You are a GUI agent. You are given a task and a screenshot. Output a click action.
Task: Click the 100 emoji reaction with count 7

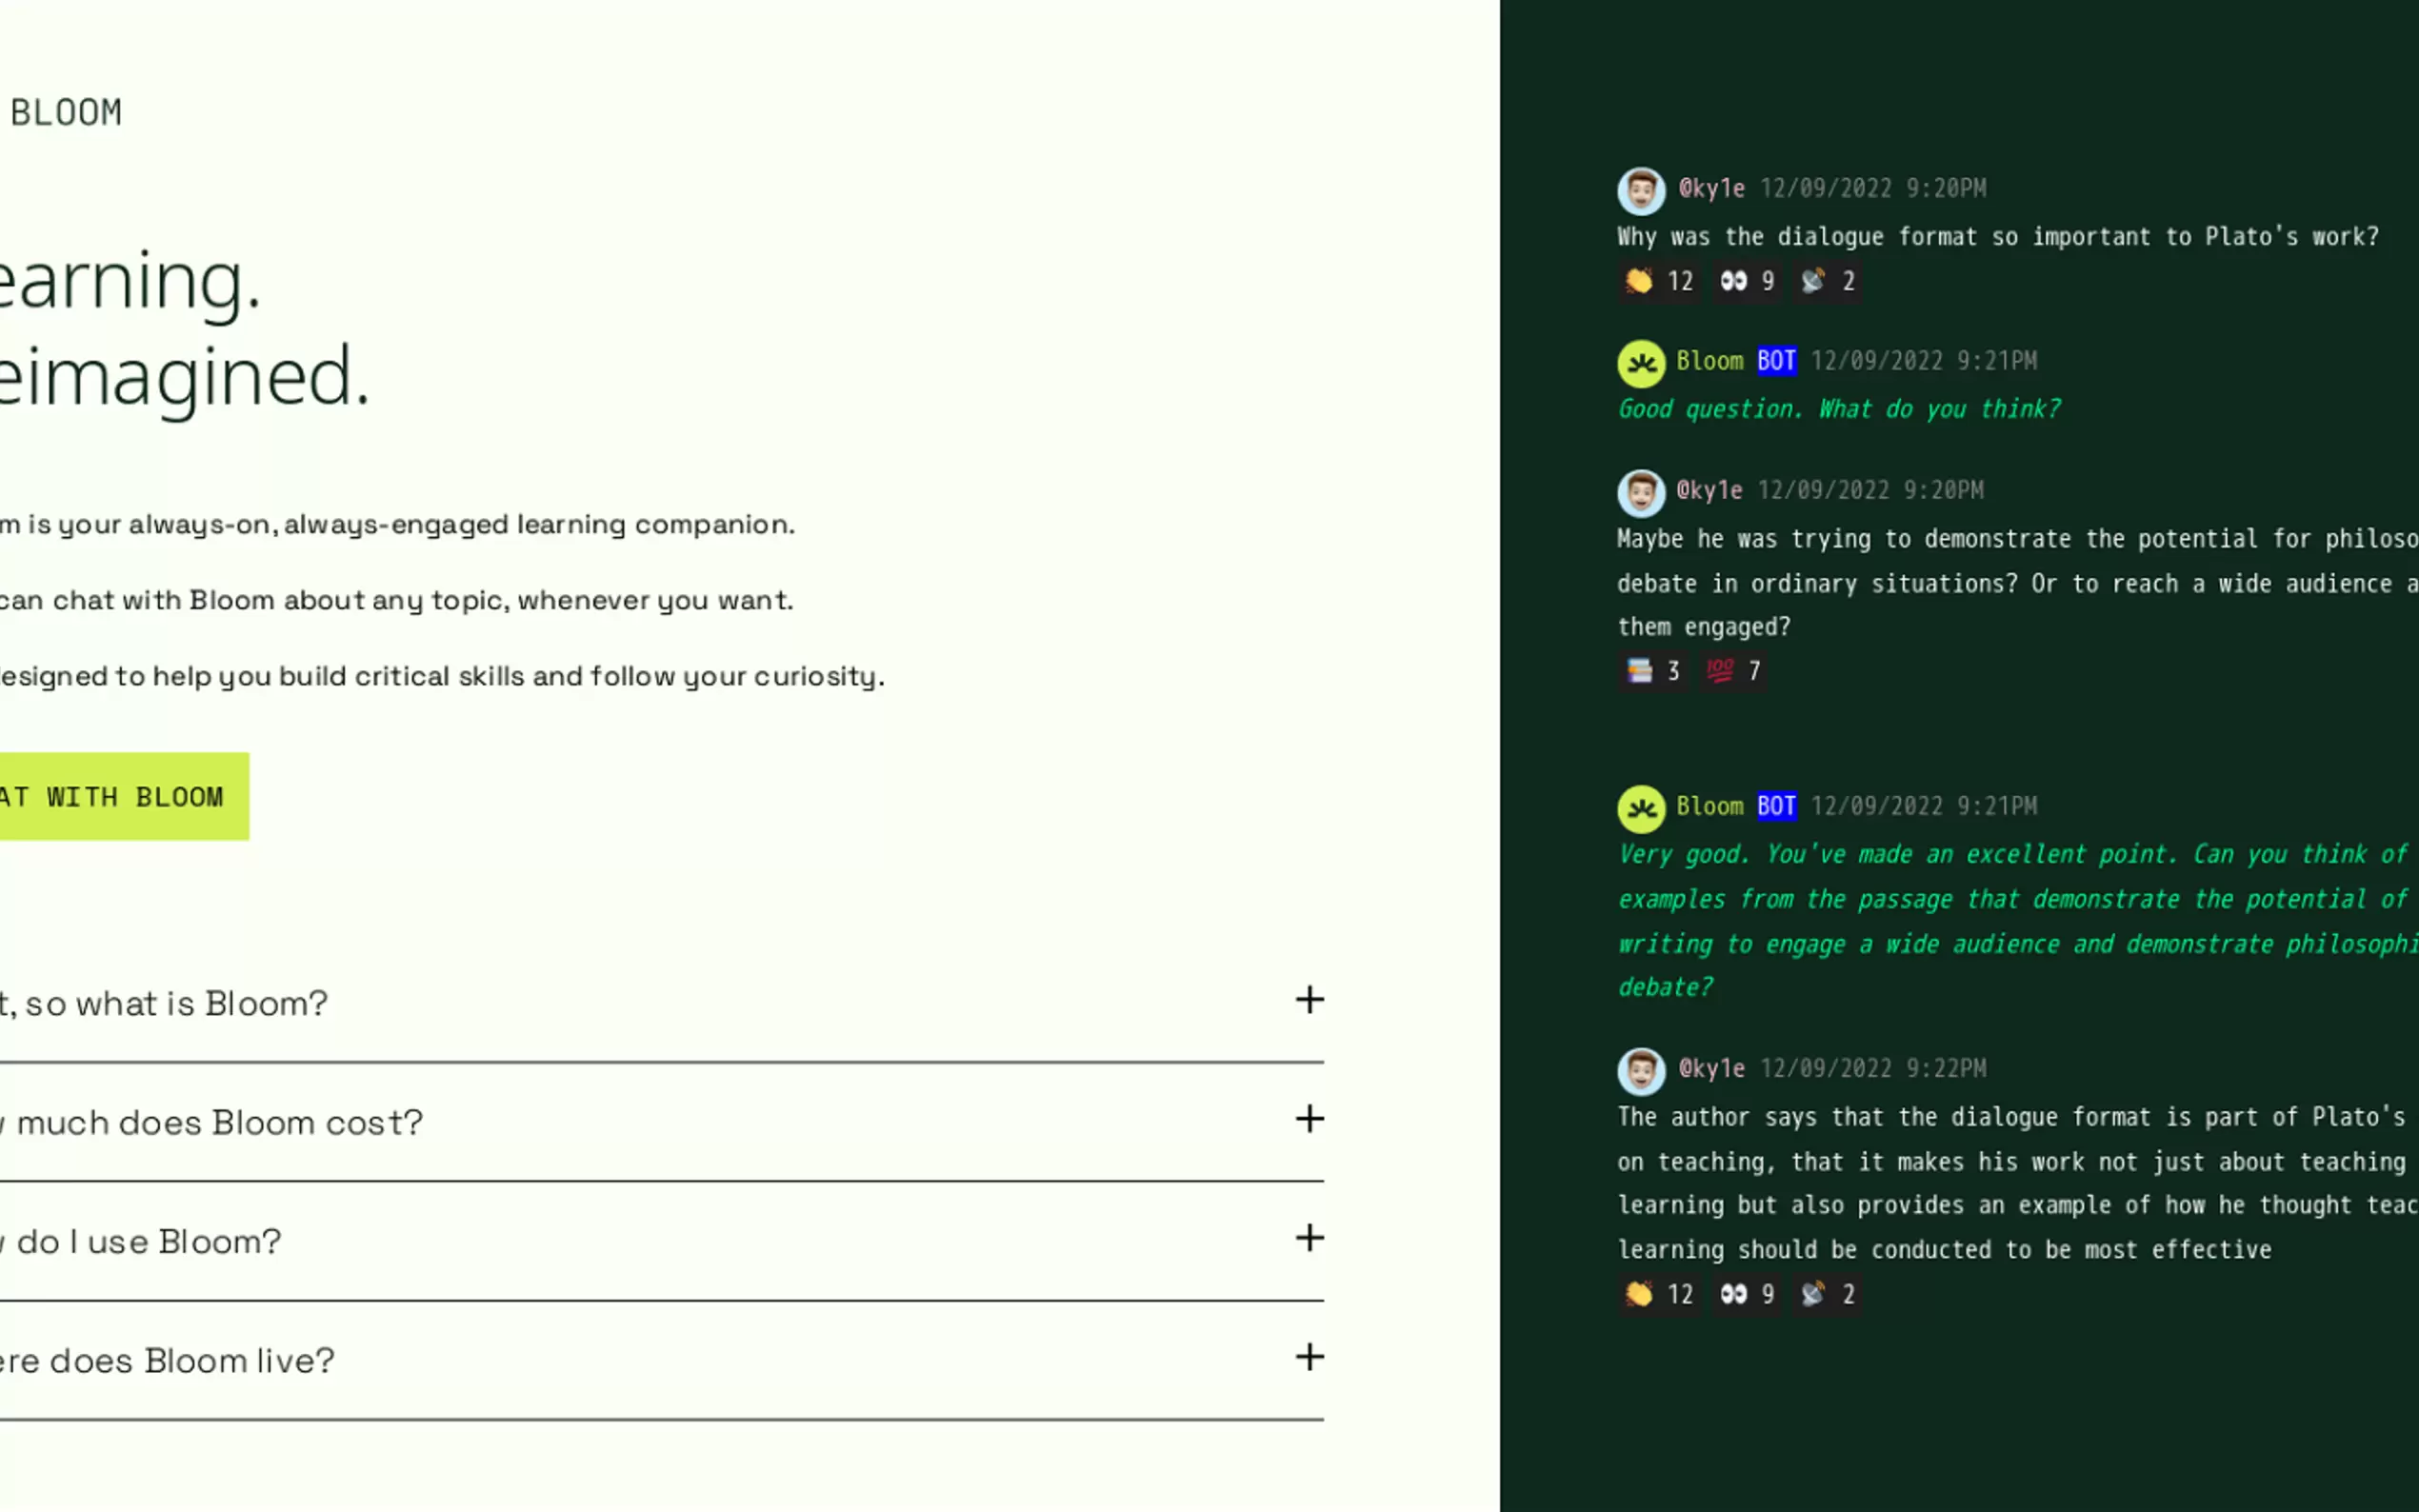click(x=1733, y=671)
